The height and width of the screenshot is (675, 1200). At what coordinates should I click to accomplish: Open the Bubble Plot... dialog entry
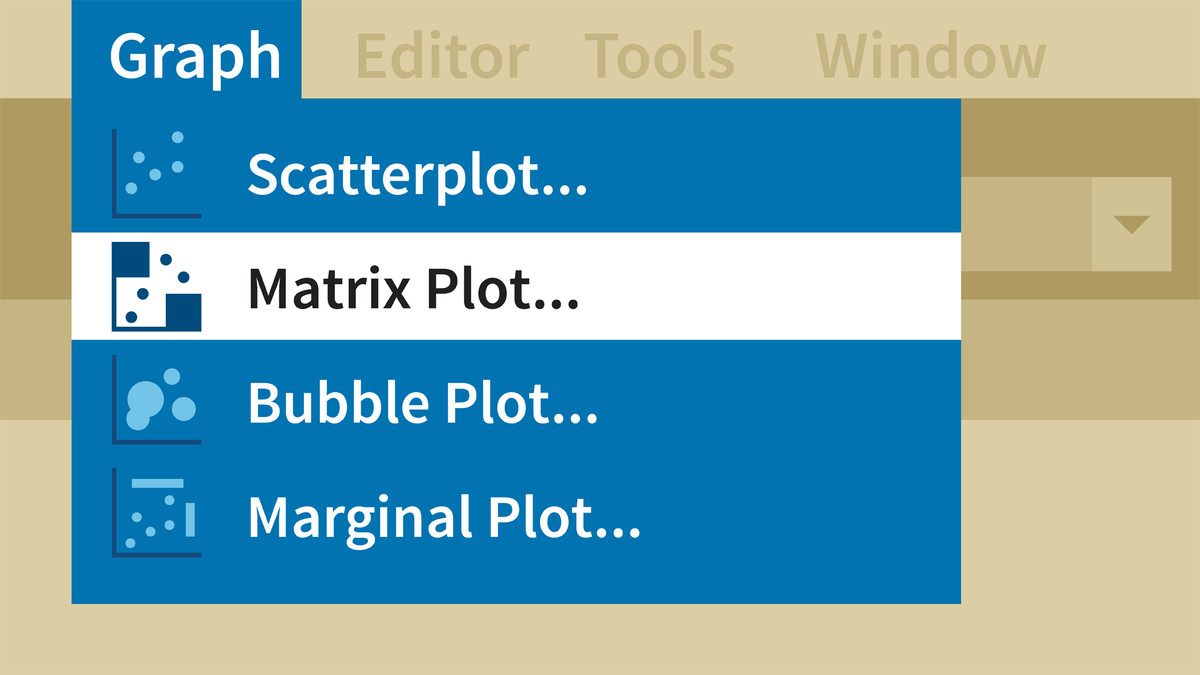[422, 402]
